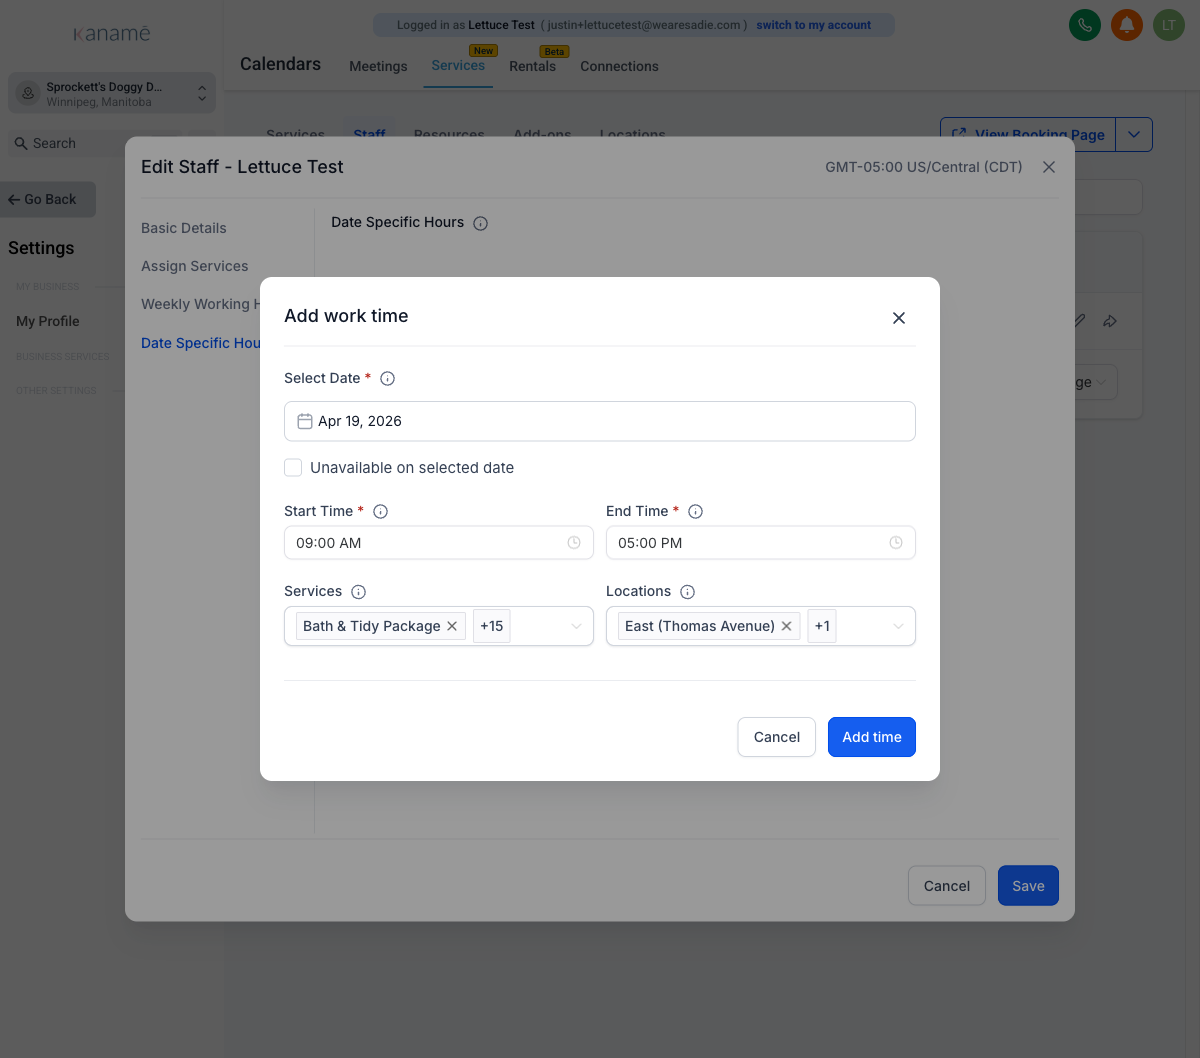The image size is (1200, 1058).
Task: Remove Bath & Tidy Package tag
Action: (x=452, y=626)
